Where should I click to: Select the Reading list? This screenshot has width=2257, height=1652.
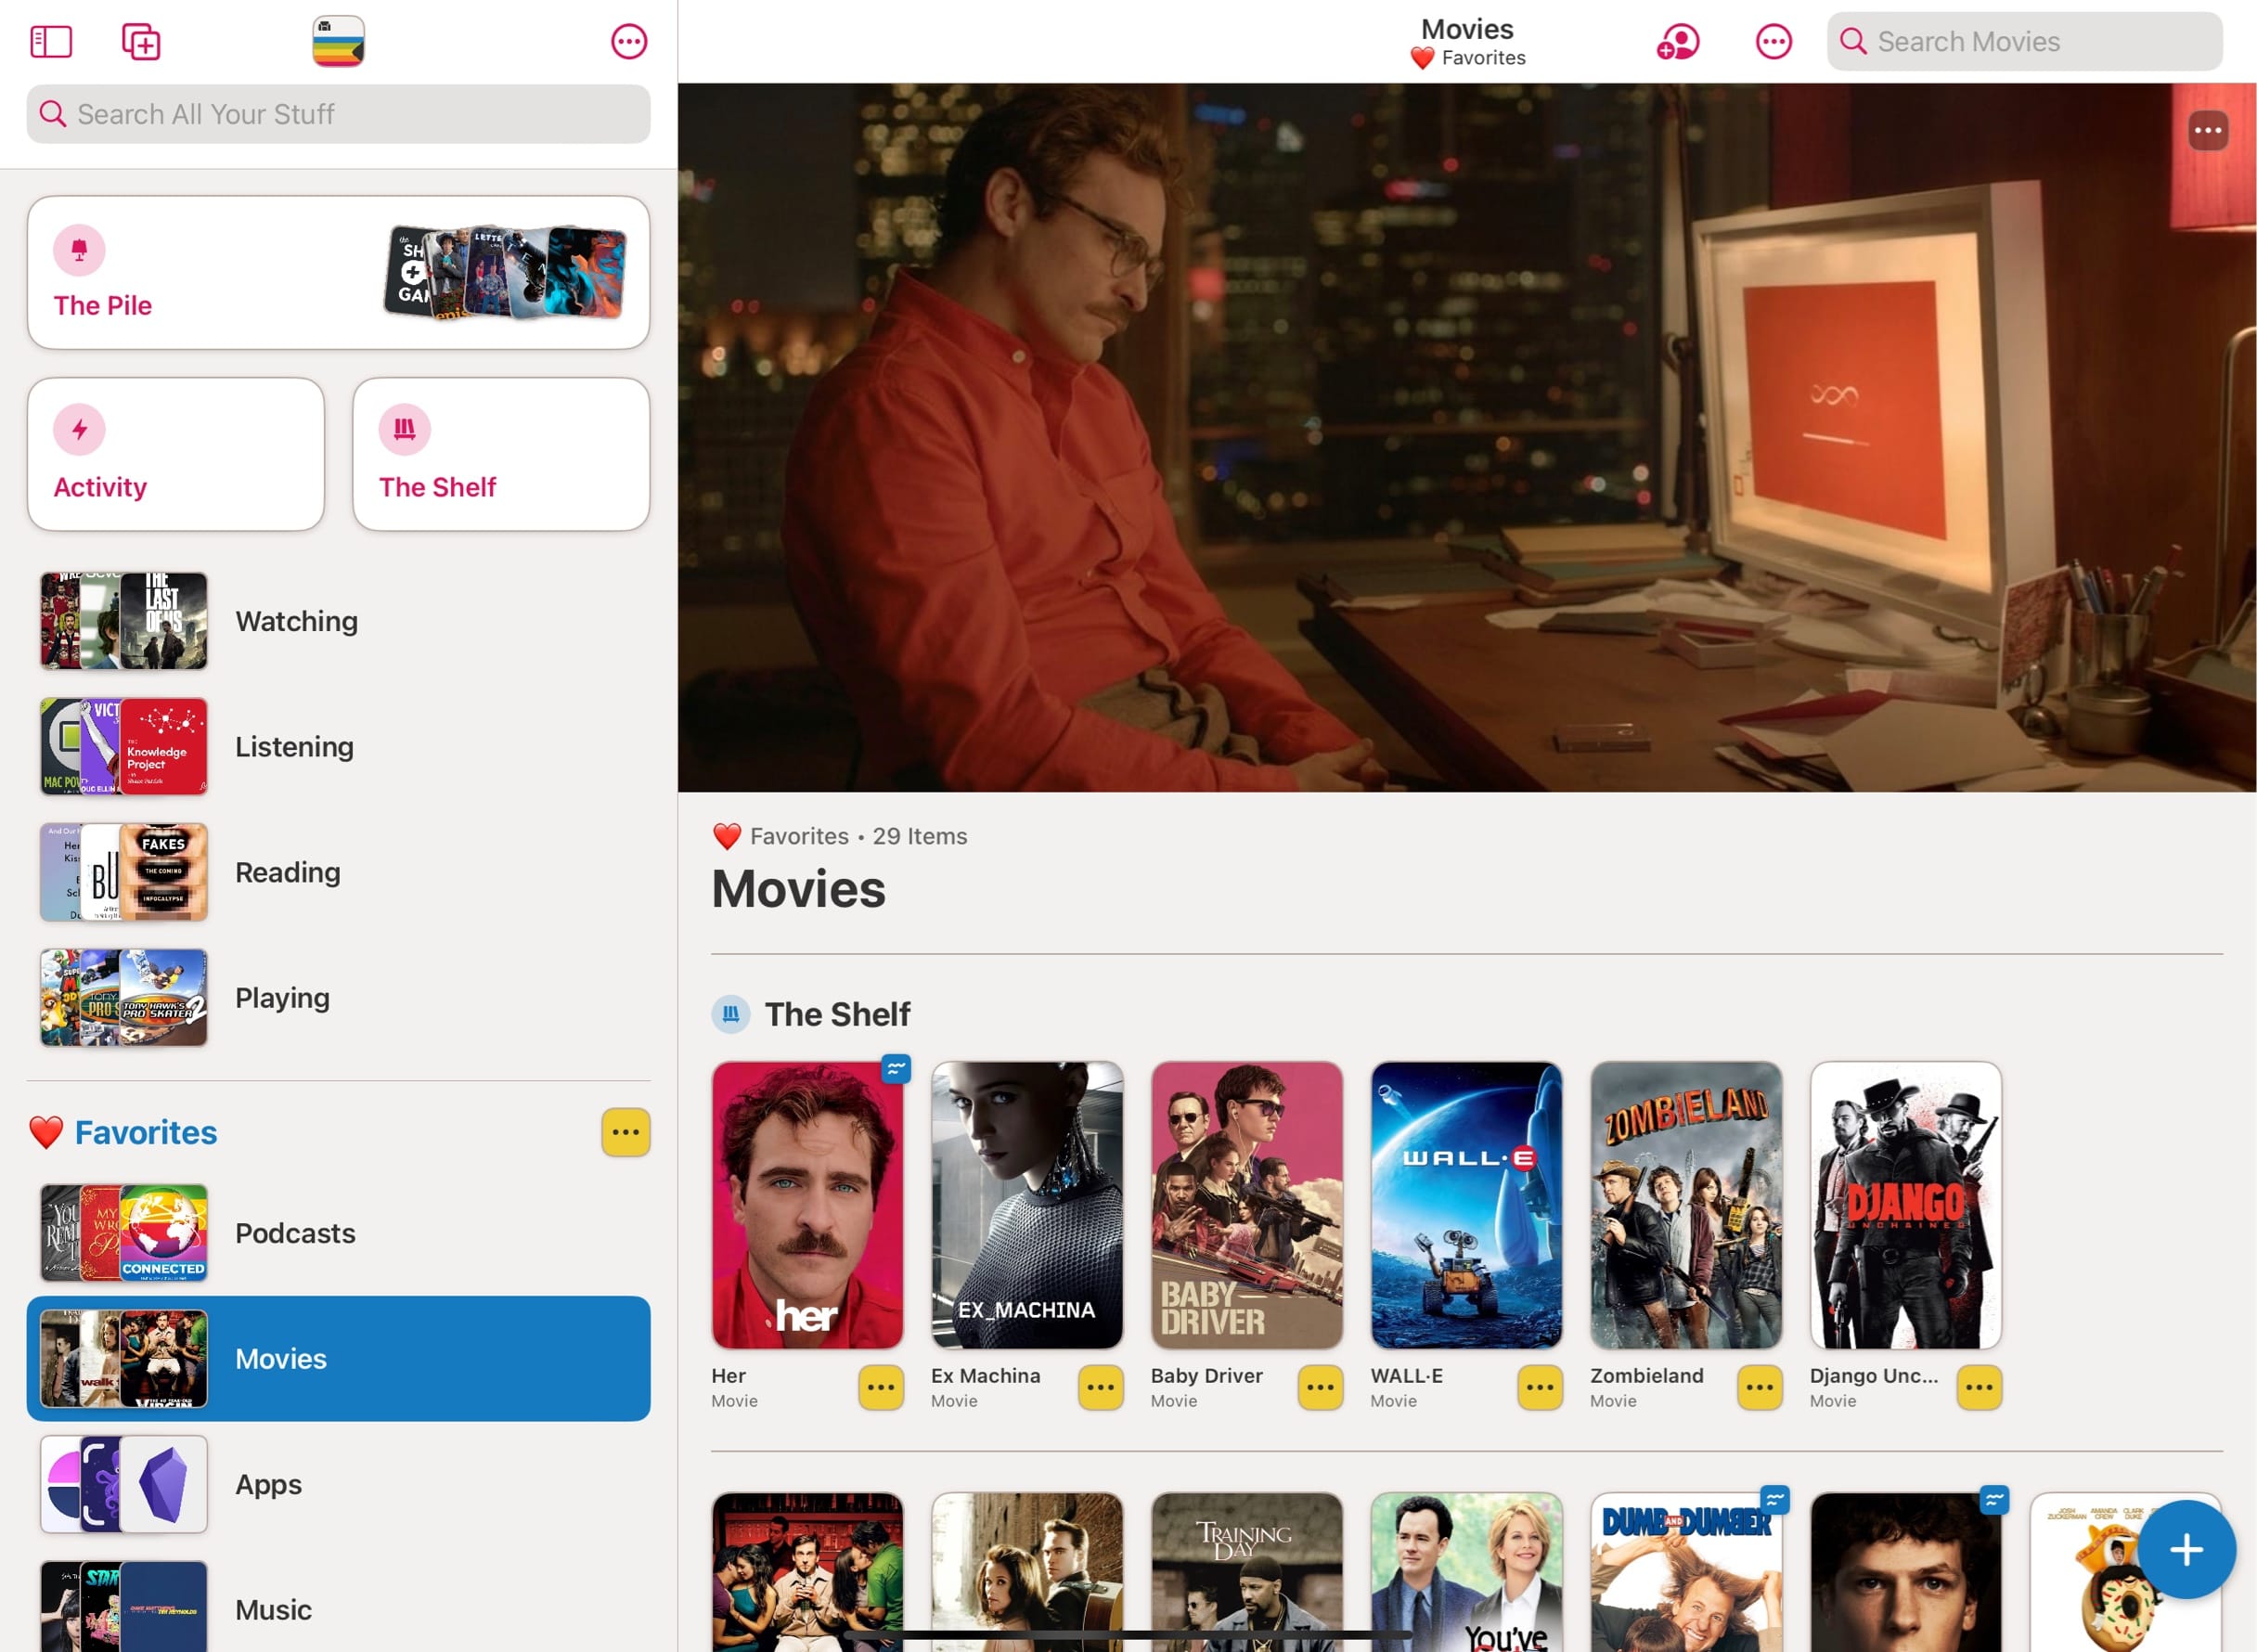338,872
